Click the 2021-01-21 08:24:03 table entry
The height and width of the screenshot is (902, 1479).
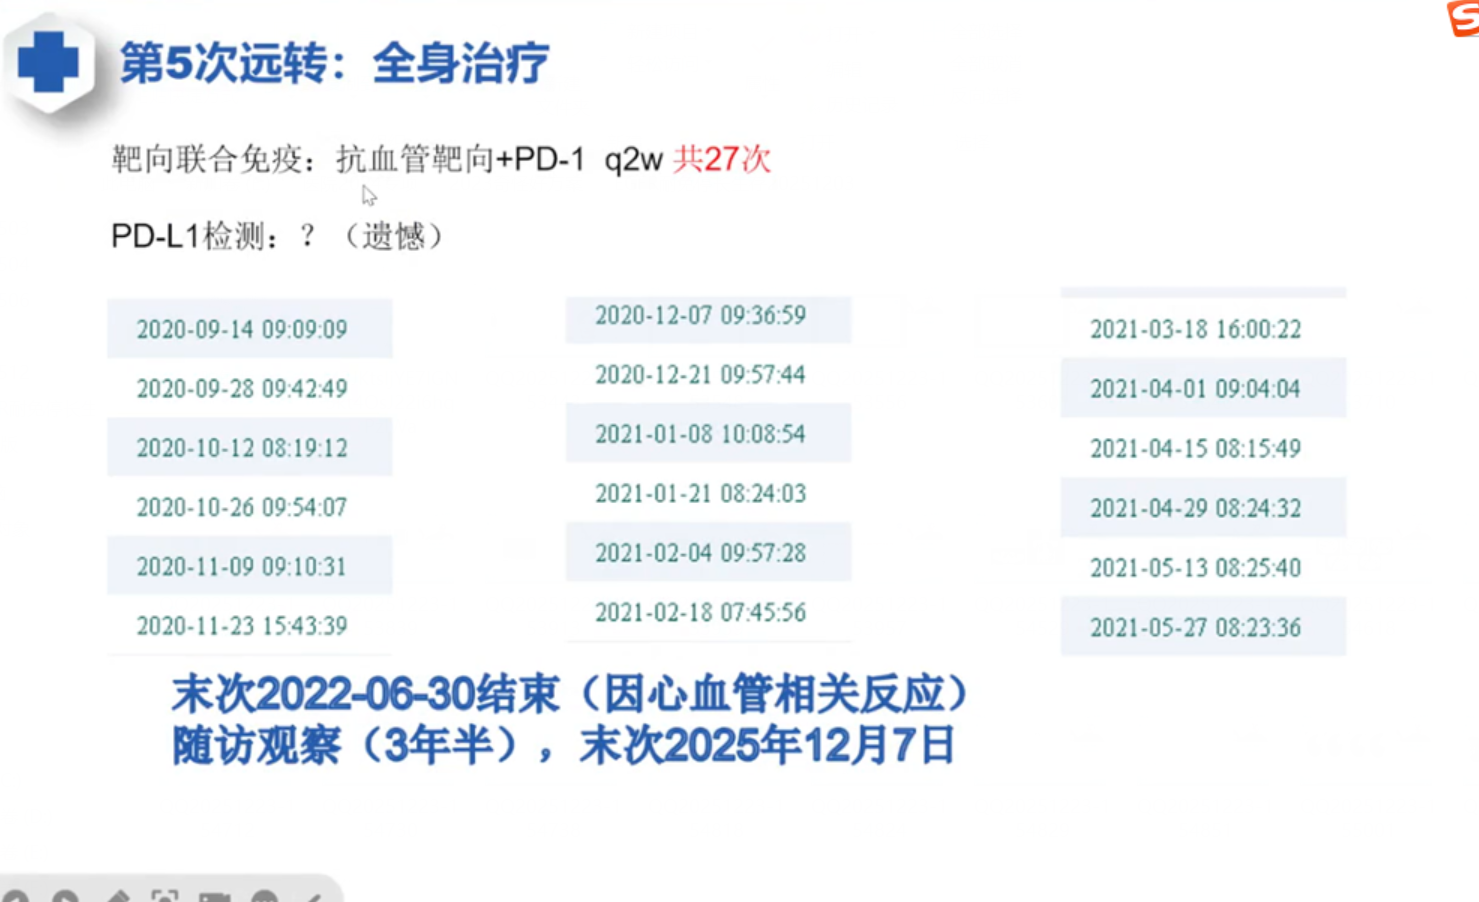(700, 494)
